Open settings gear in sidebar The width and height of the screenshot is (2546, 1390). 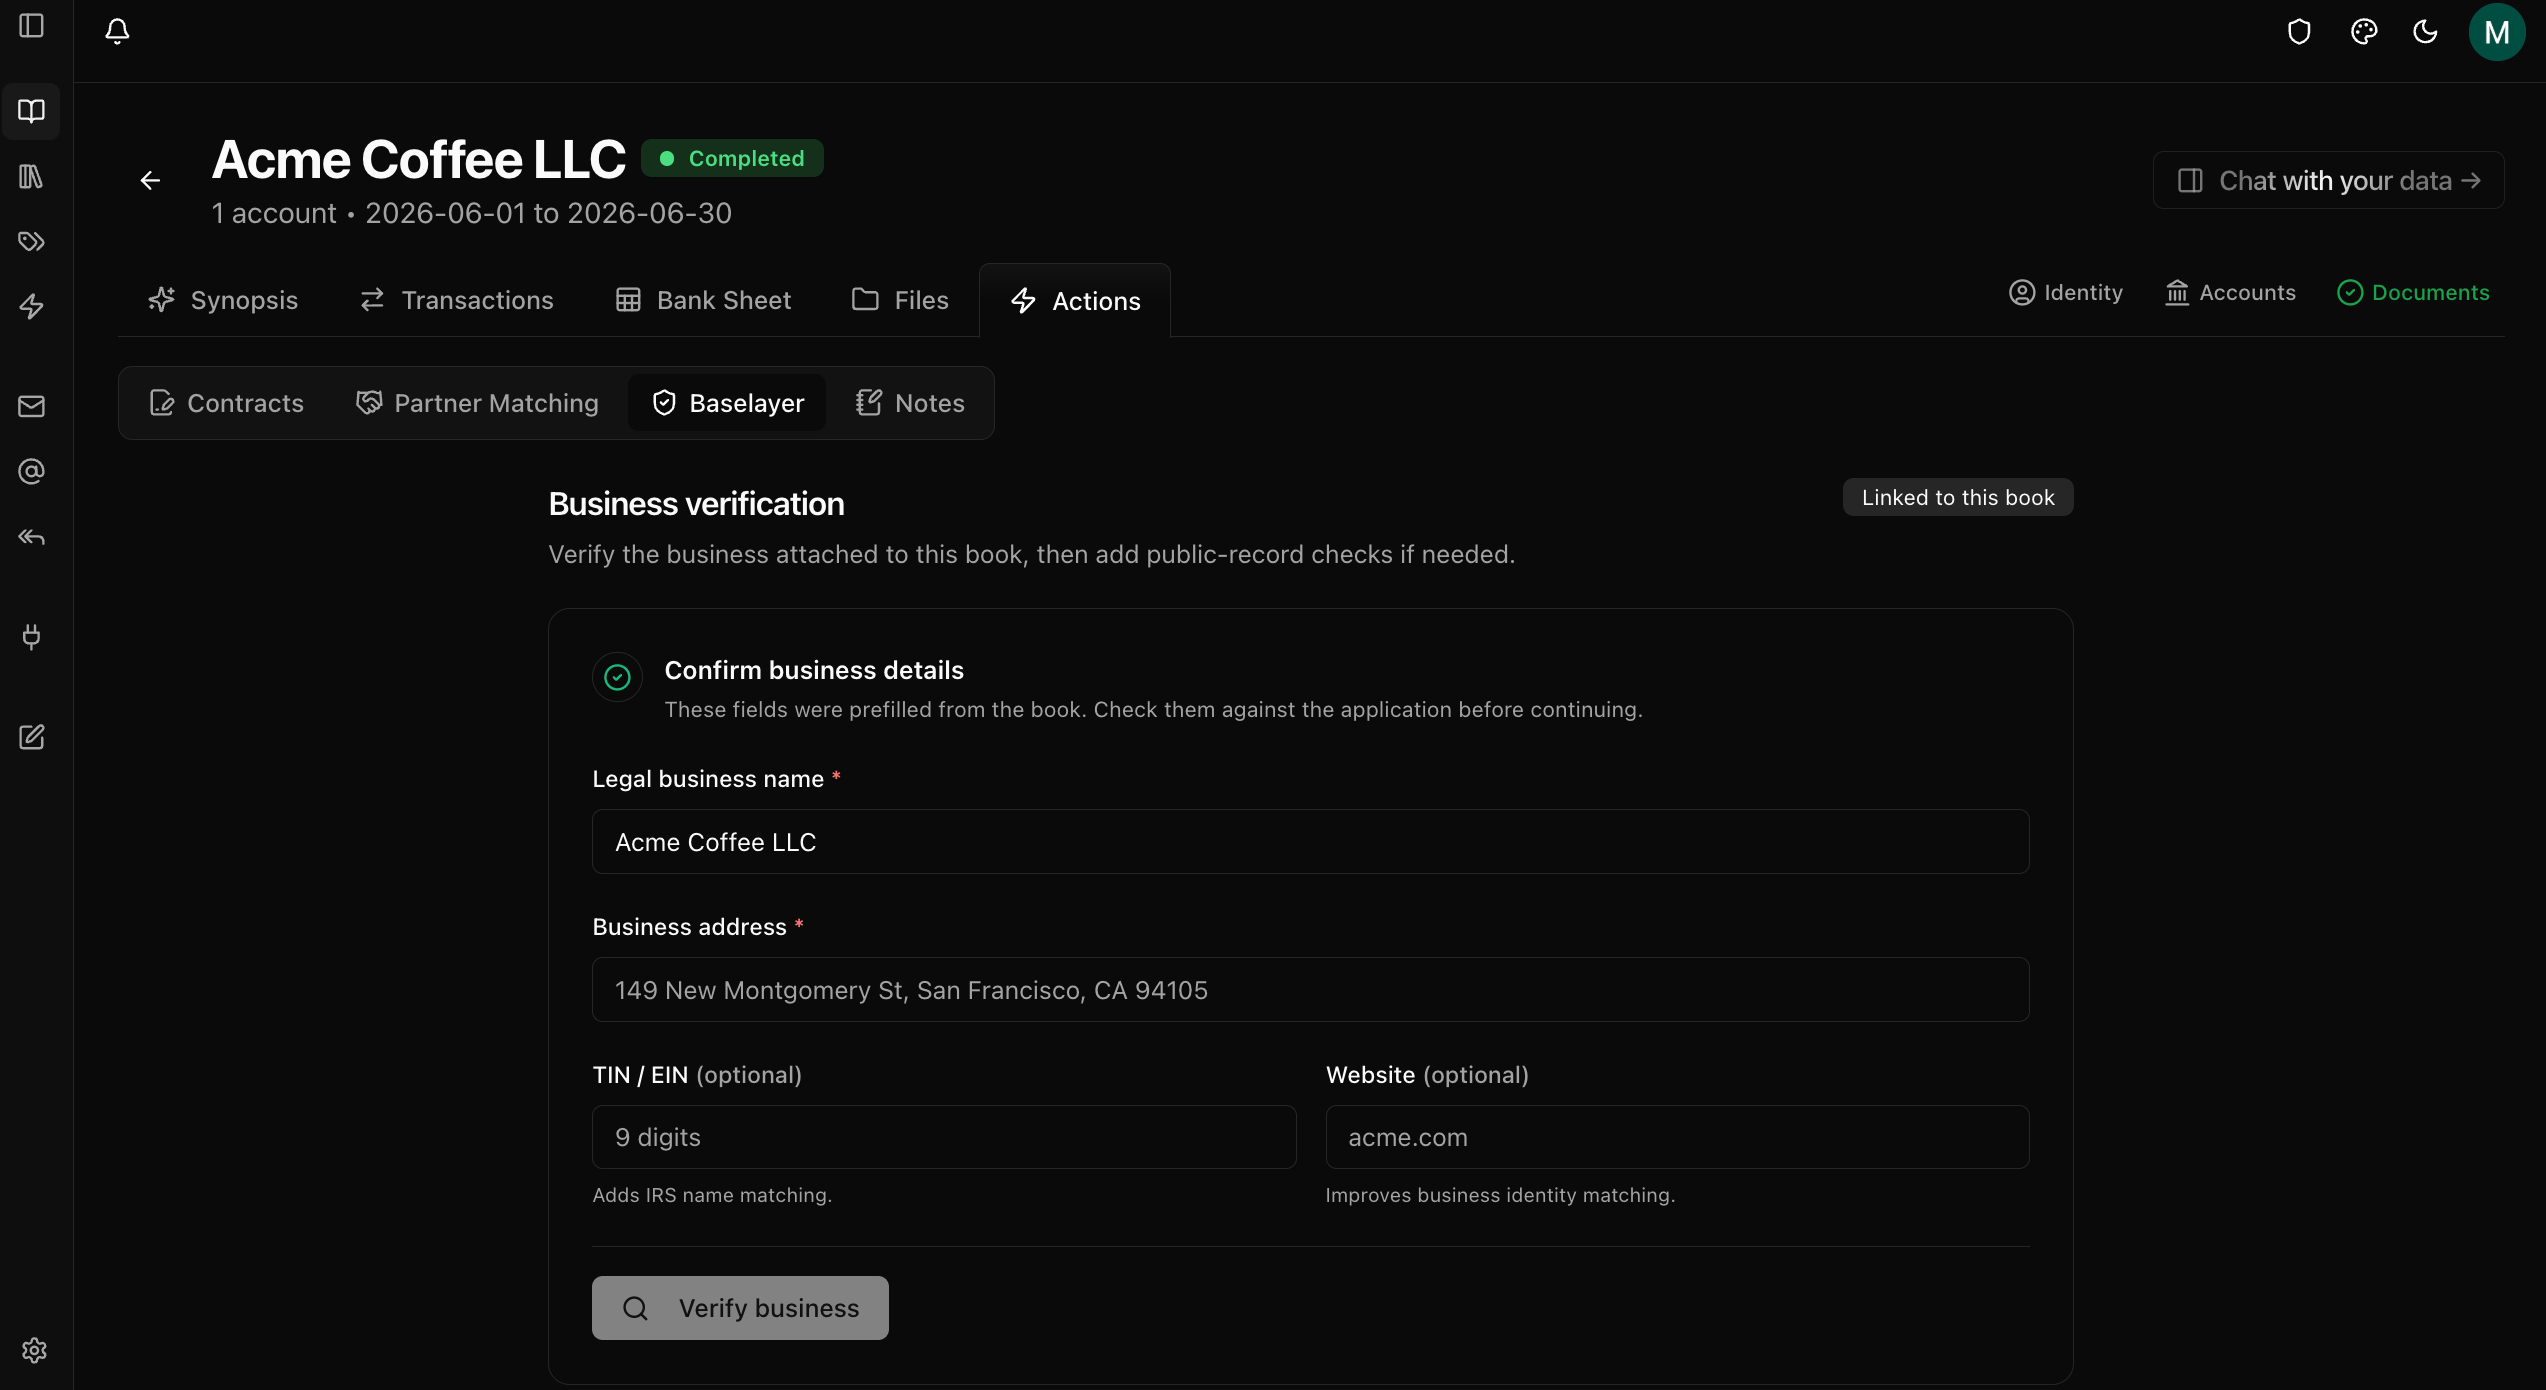(x=34, y=1351)
